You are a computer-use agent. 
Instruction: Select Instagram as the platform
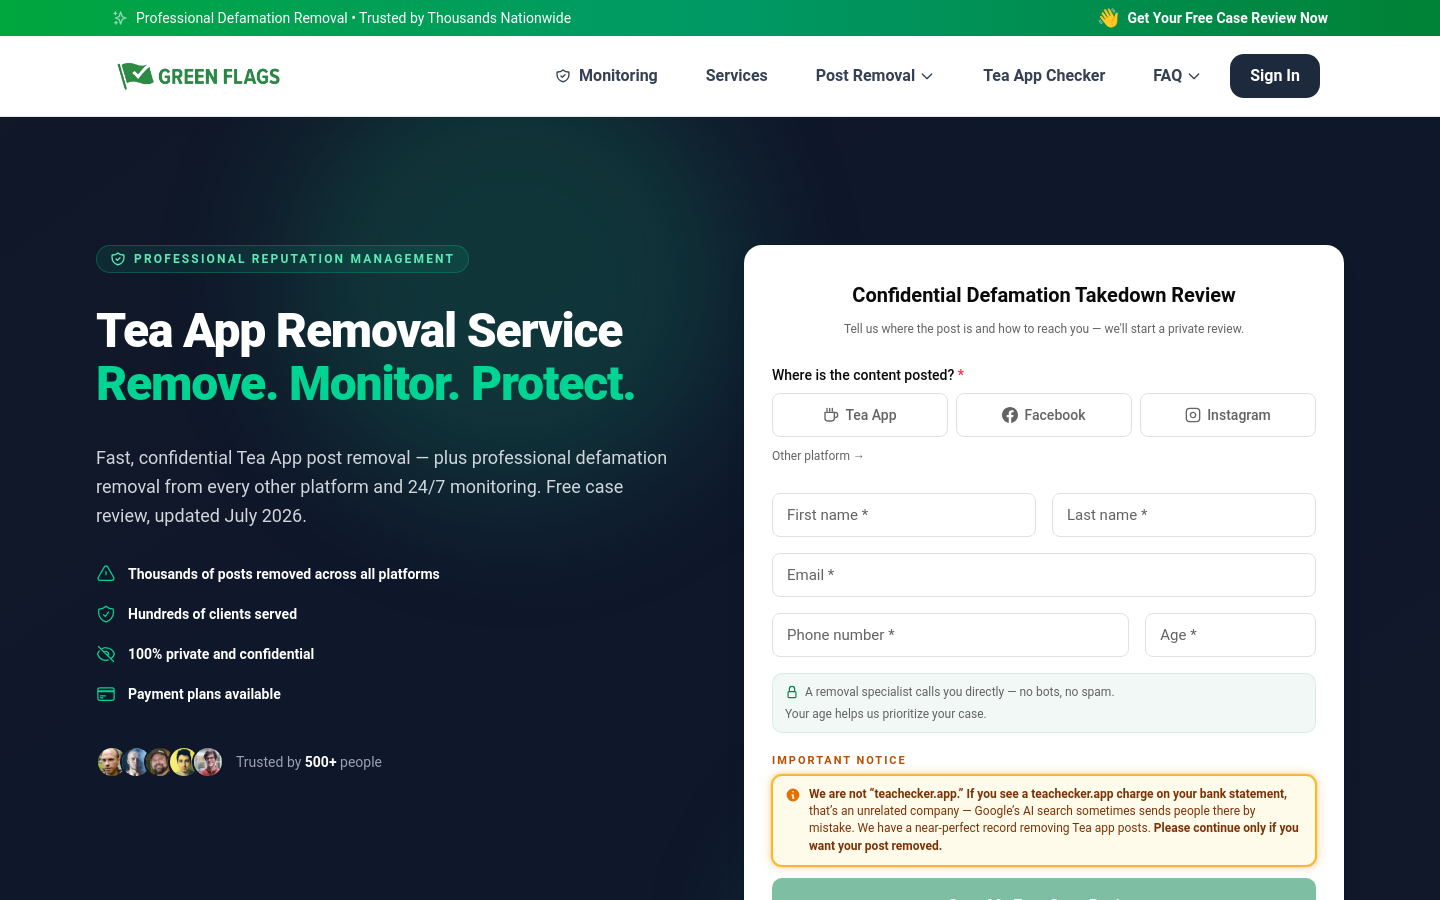1228,415
